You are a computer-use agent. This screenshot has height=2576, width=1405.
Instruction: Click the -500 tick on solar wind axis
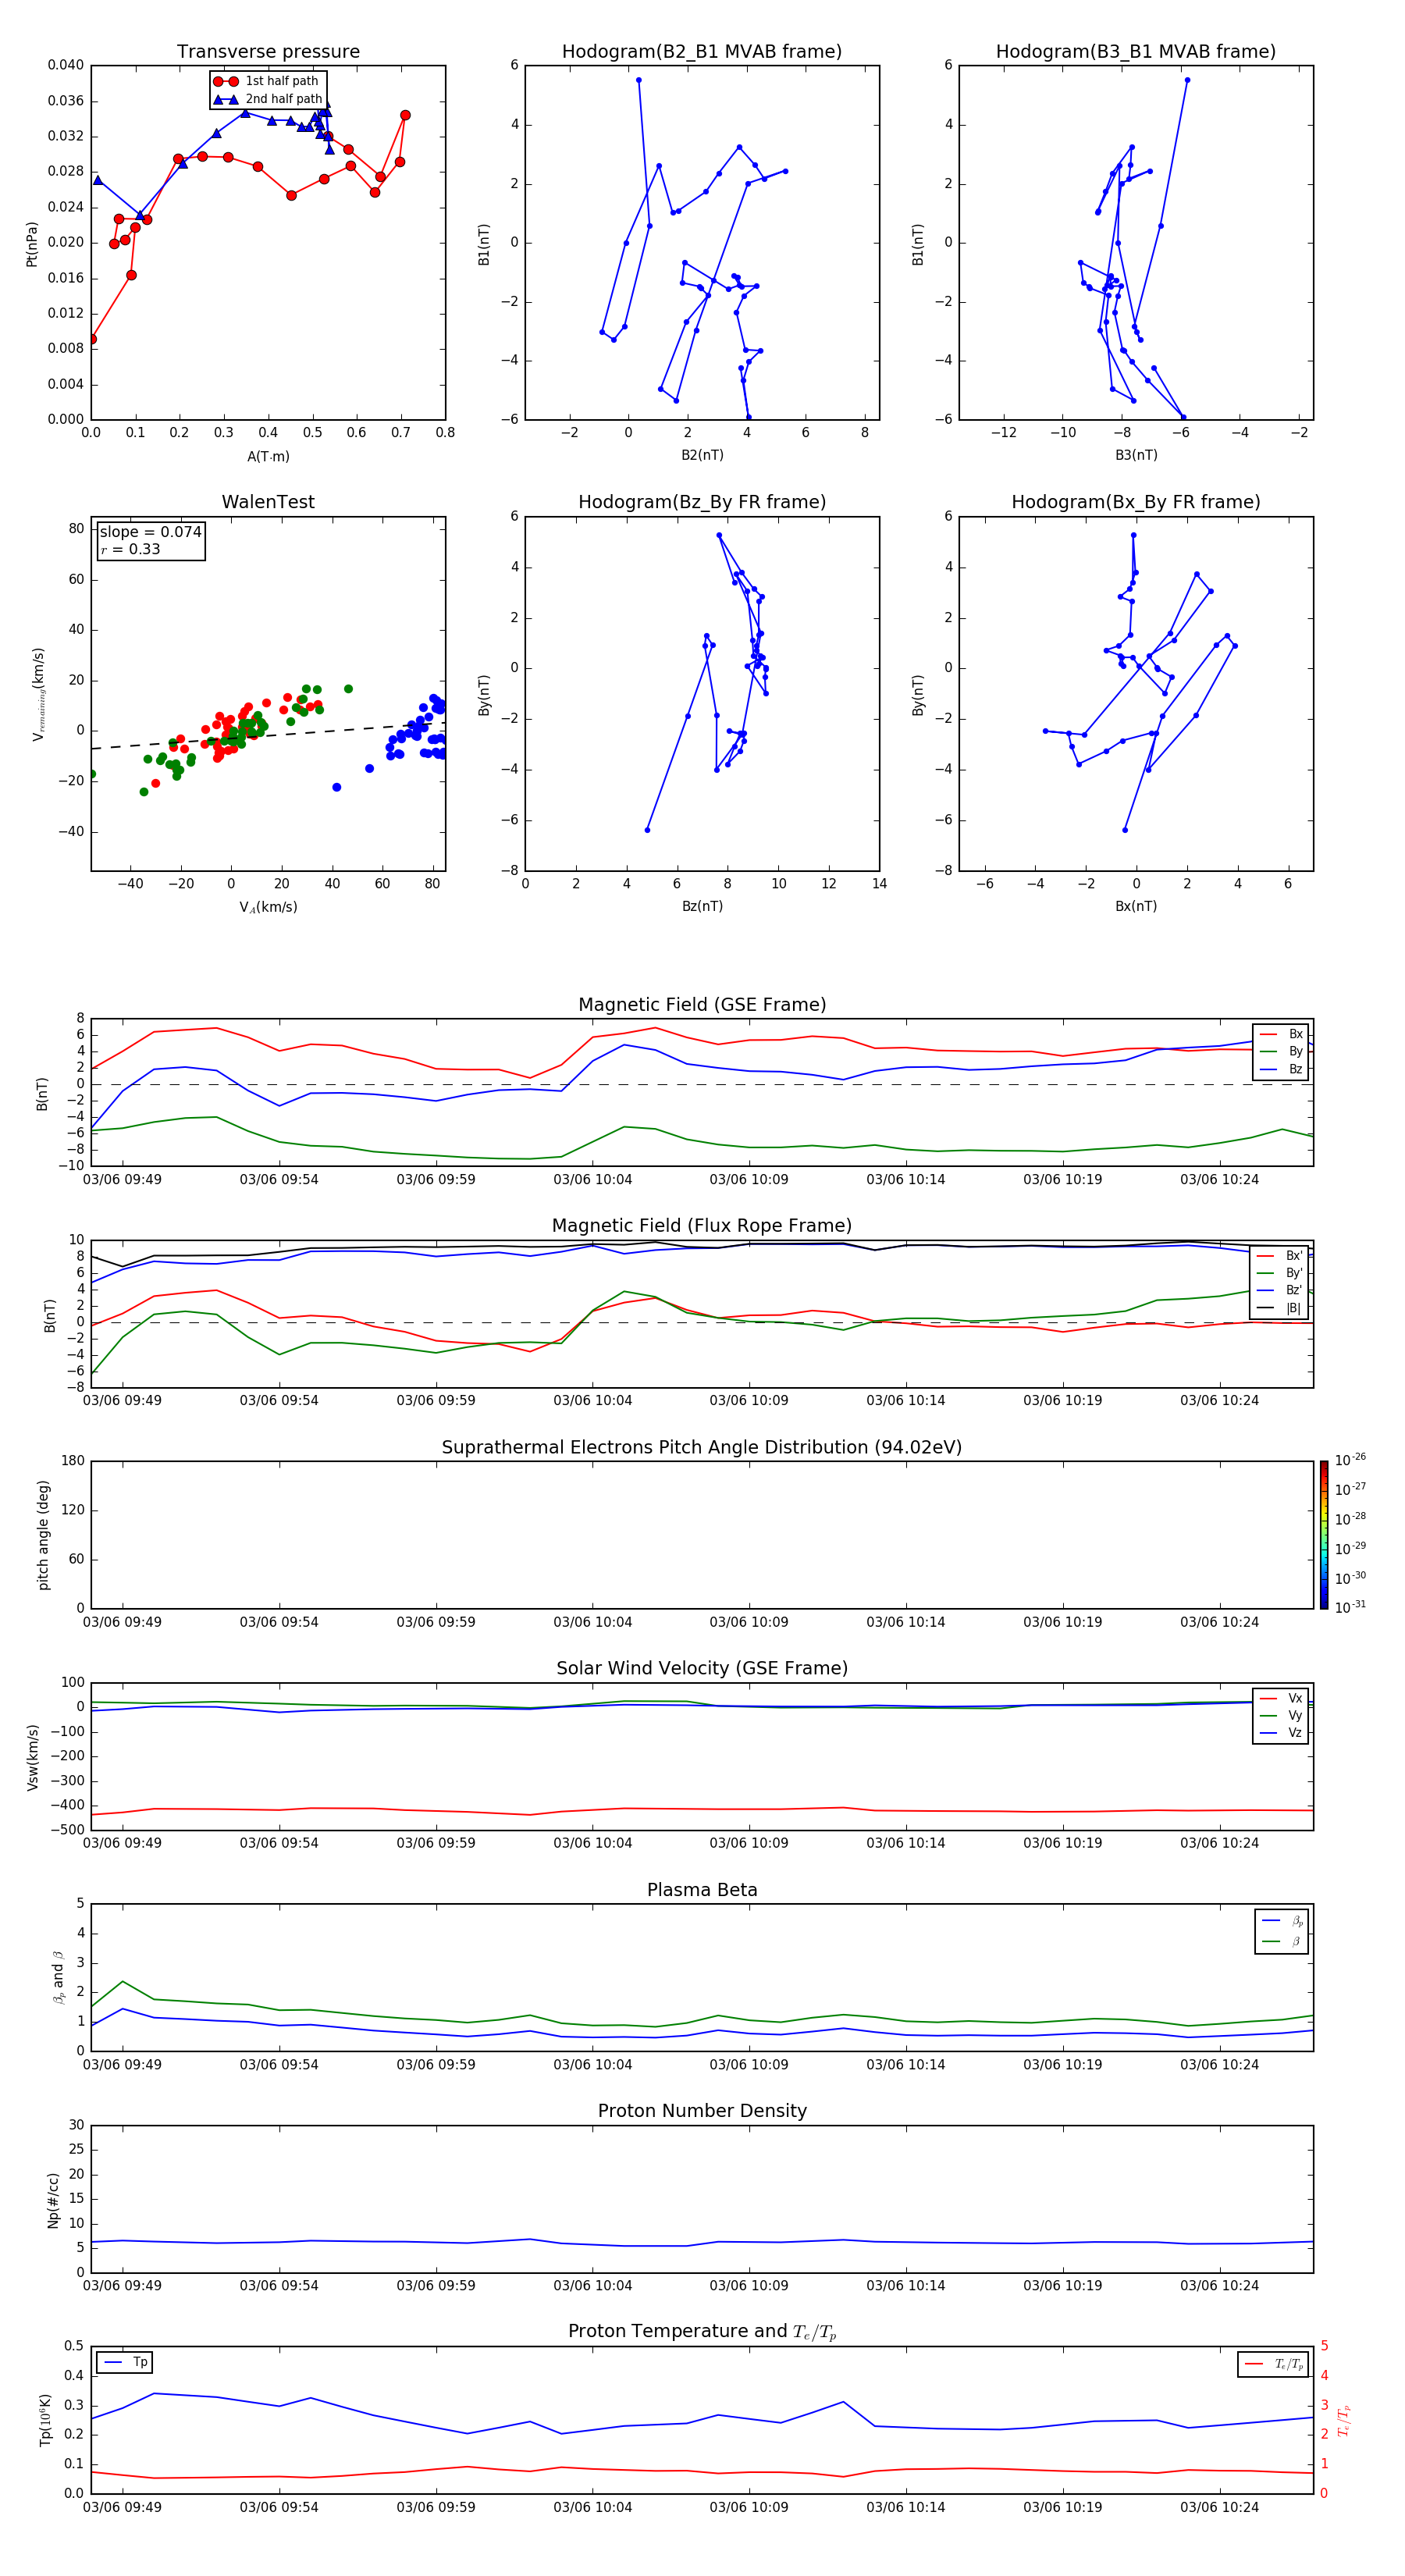(68, 1831)
